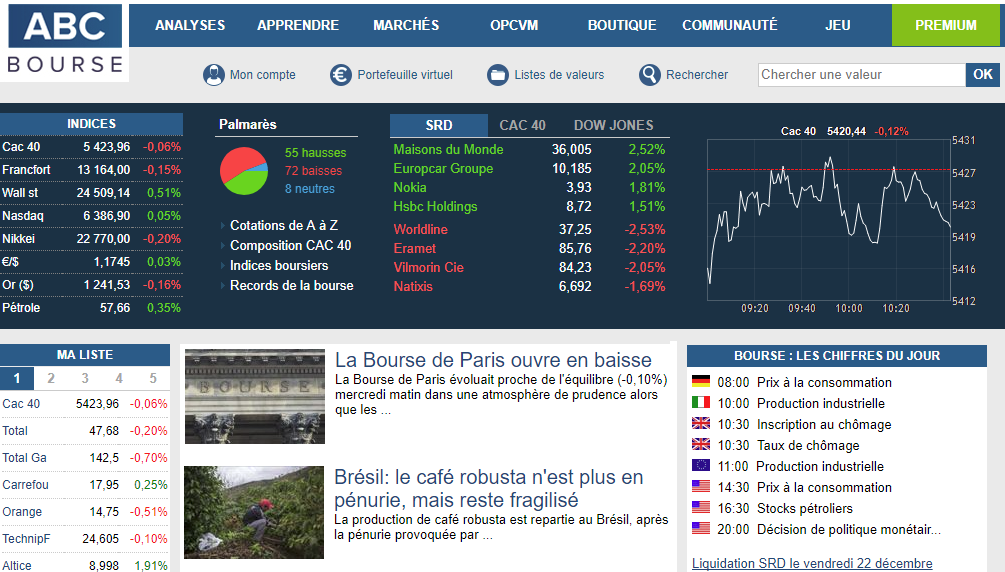Open Worldline stock quote

420,229
